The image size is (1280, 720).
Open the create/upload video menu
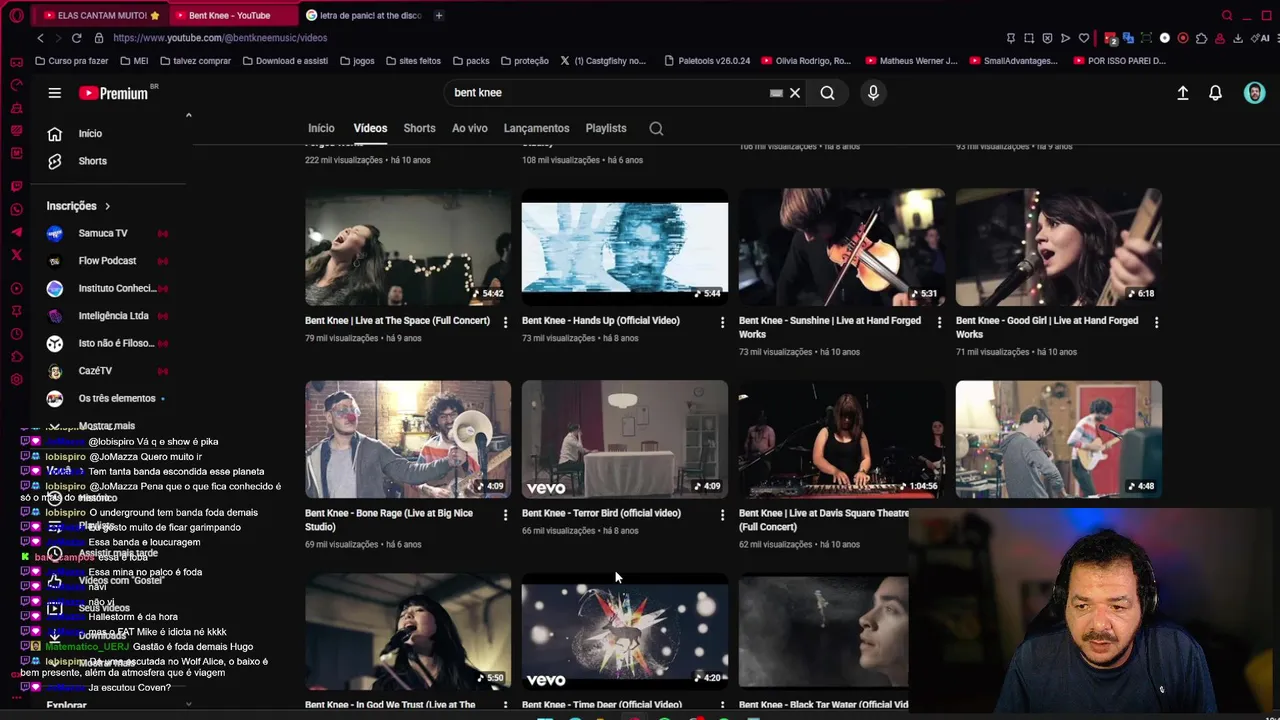pos(1182,93)
